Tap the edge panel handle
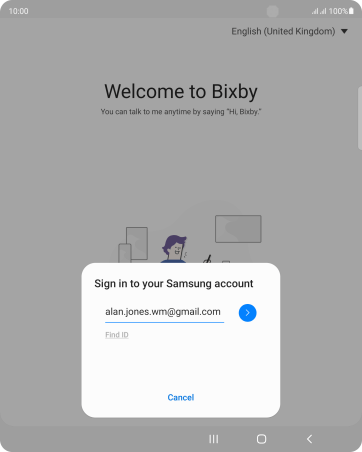 pos(360,118)
